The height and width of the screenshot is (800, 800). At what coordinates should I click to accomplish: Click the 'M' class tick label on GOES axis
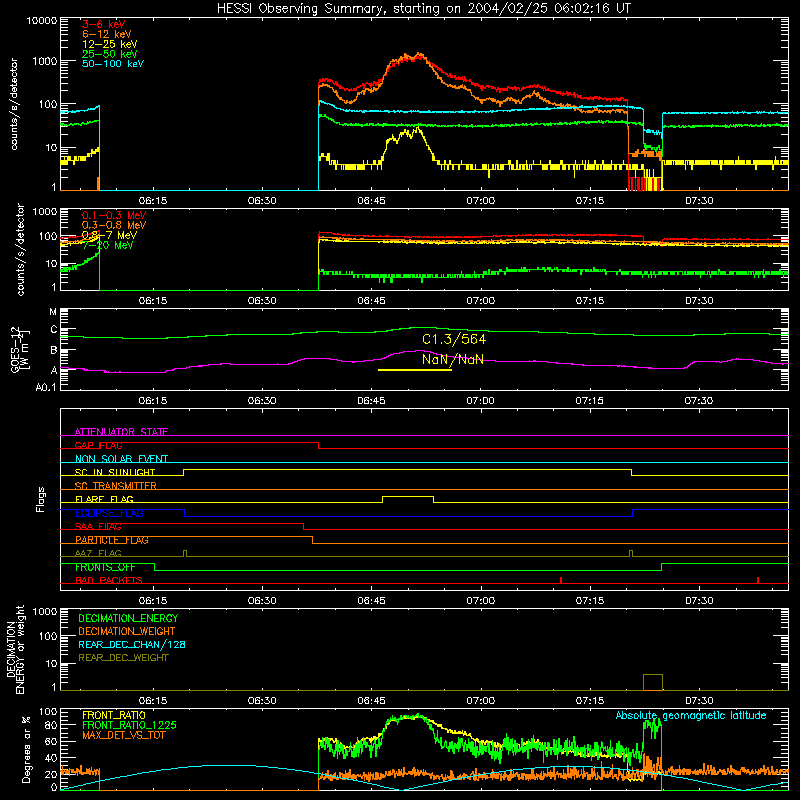coord(53,312)
